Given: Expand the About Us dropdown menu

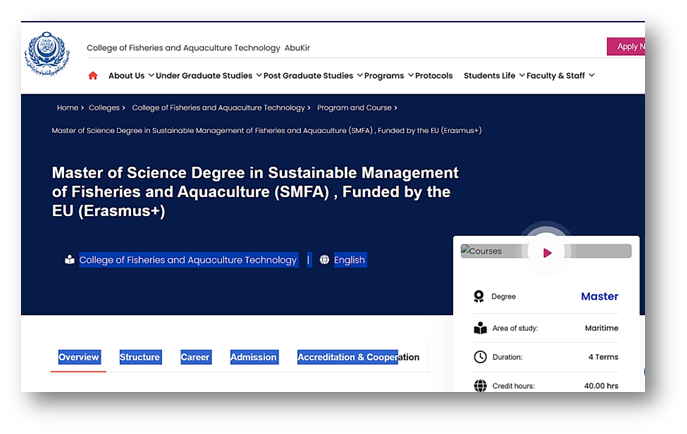Looking at the screenshot, I should (x=130, y=76).
